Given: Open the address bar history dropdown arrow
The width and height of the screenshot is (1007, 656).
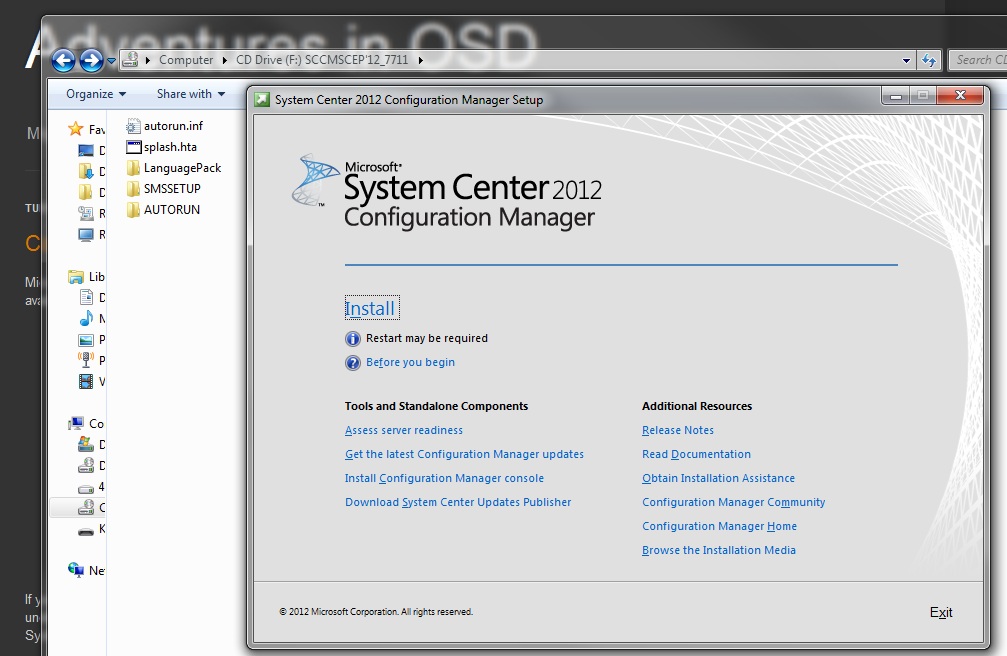Looking at the screenshot, I should point(906,61).
